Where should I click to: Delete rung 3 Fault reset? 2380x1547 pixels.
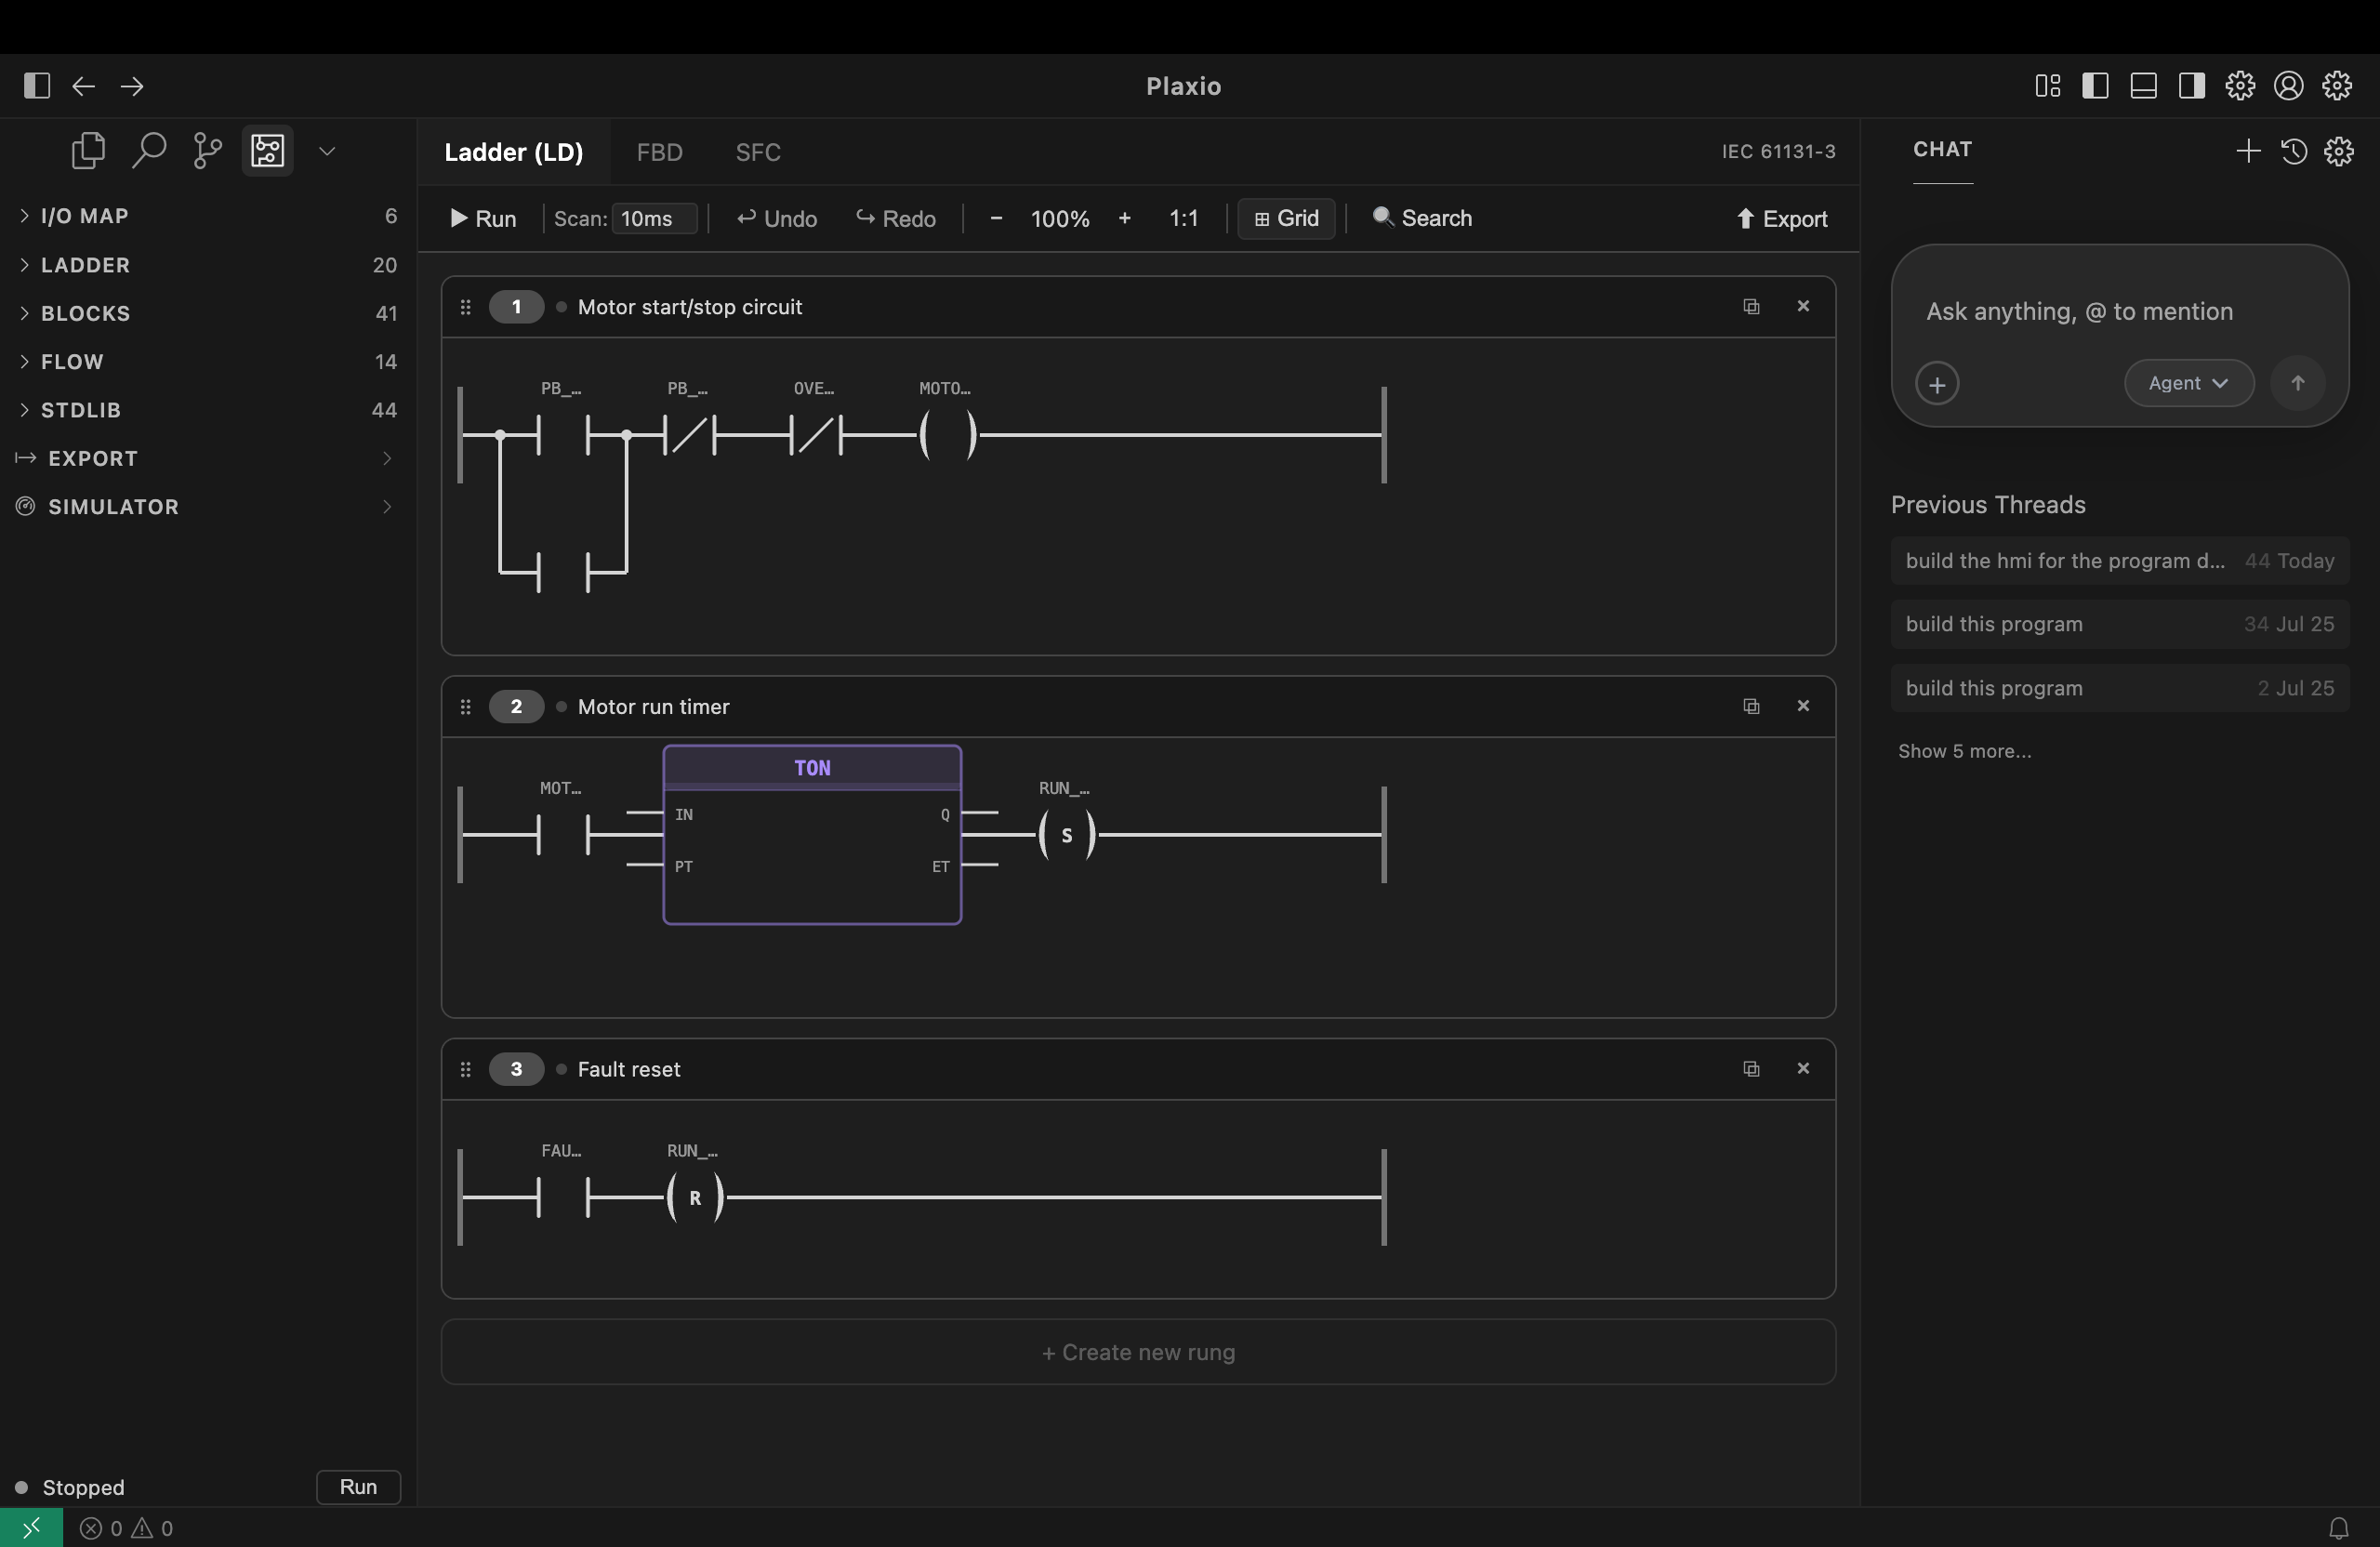click(1803, 1069)
